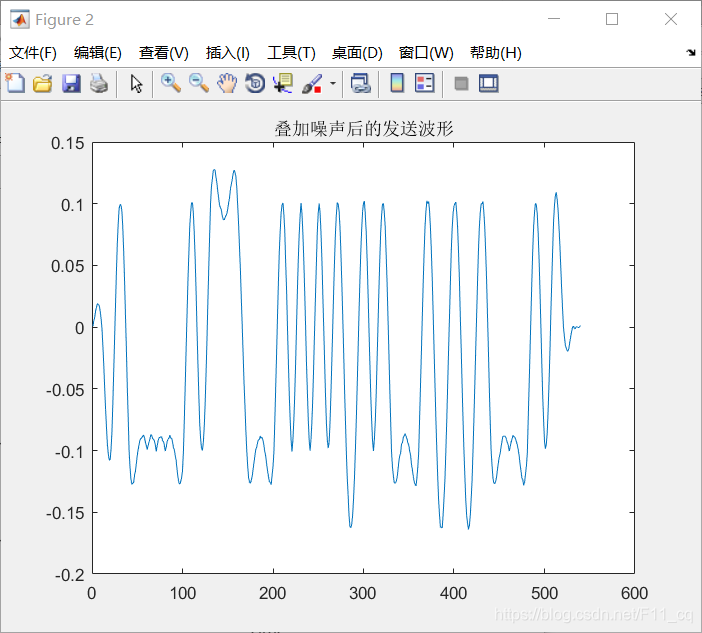Click the MATLAB logo in title bar
This screenshot has height=633, width=702.
(20, 20)
